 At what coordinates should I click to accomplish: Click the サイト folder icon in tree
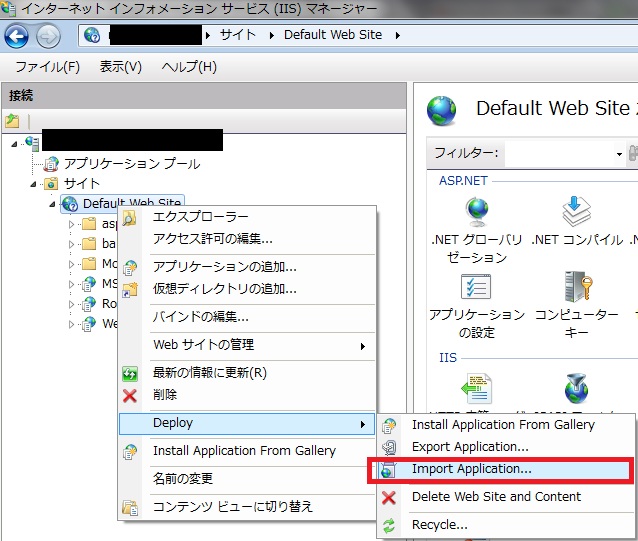[x=51, y=183]
